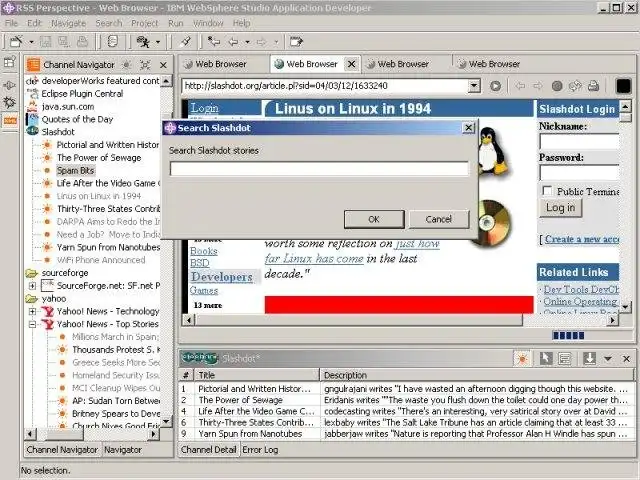Image resolution: width=640 pixels, height=480 pixels.
Task: Click the blue progress bar below browser
Action: click(568, 336)
